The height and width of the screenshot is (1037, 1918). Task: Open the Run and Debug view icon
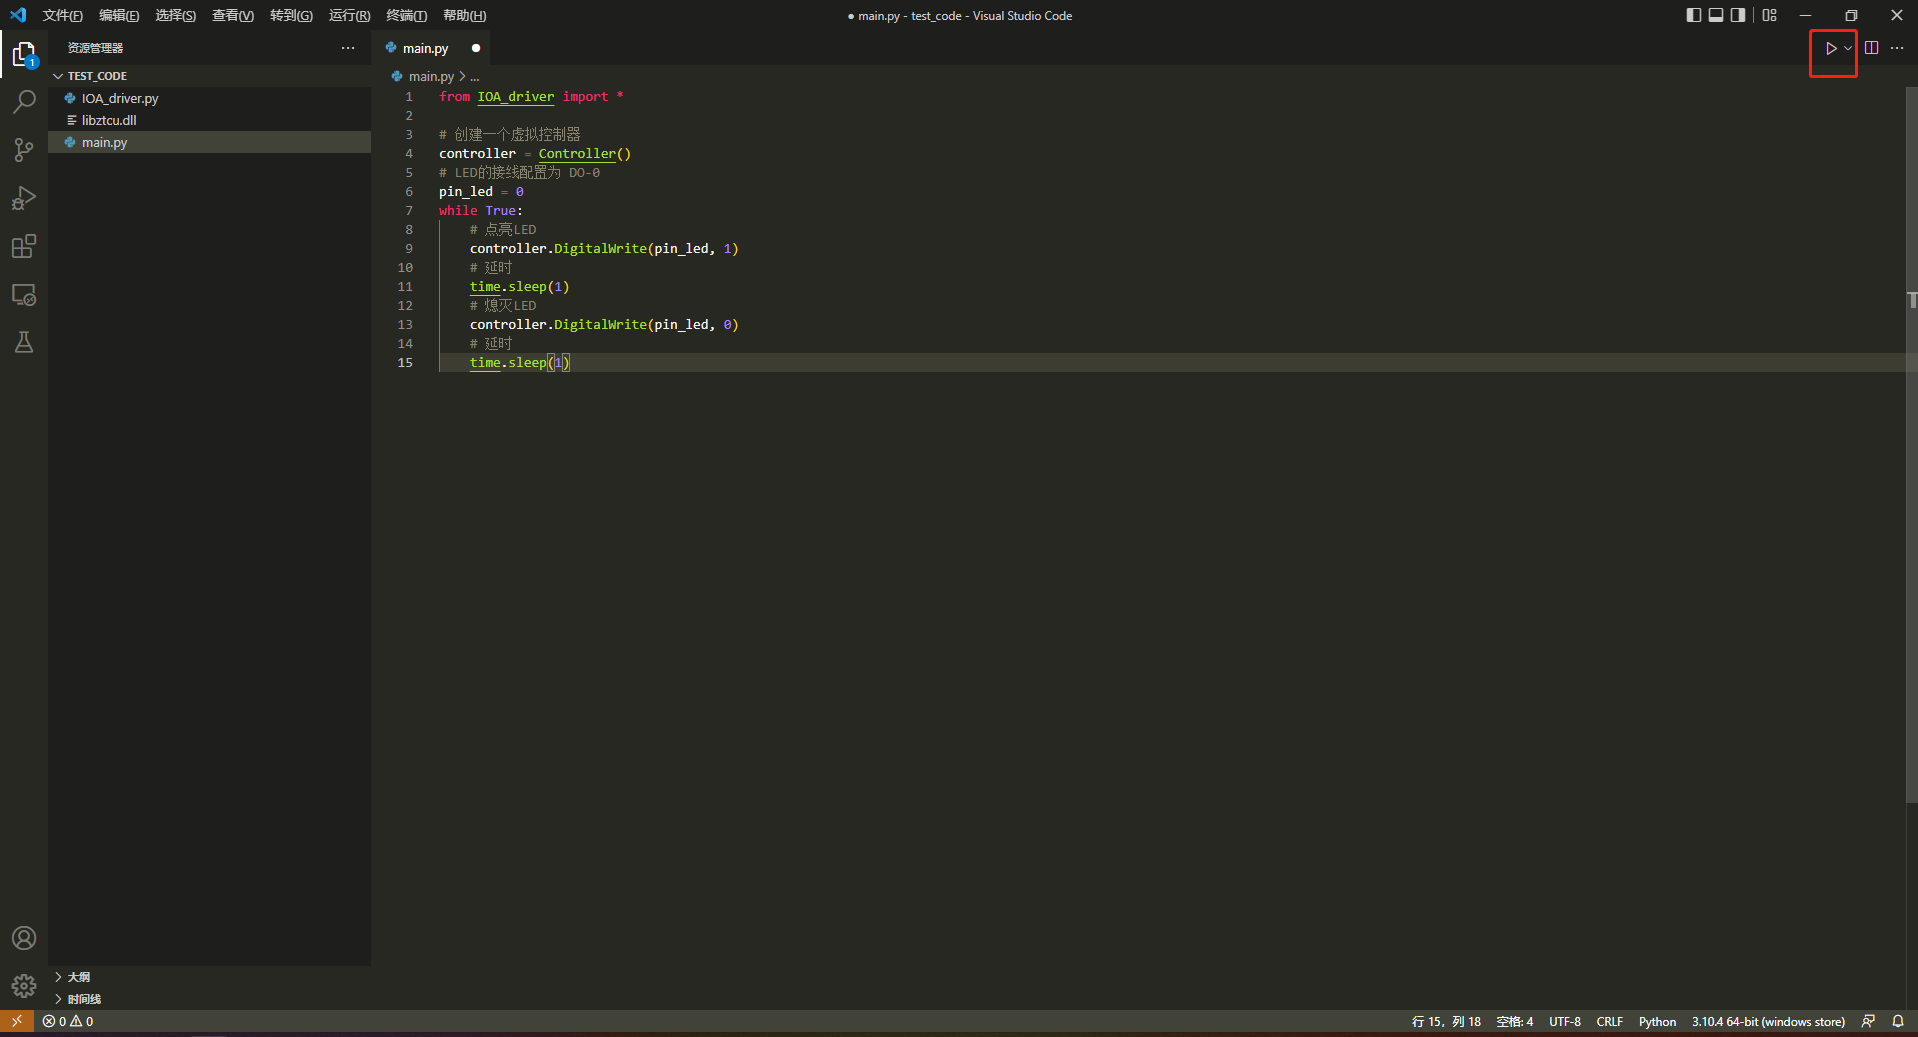tap(24, 198)
